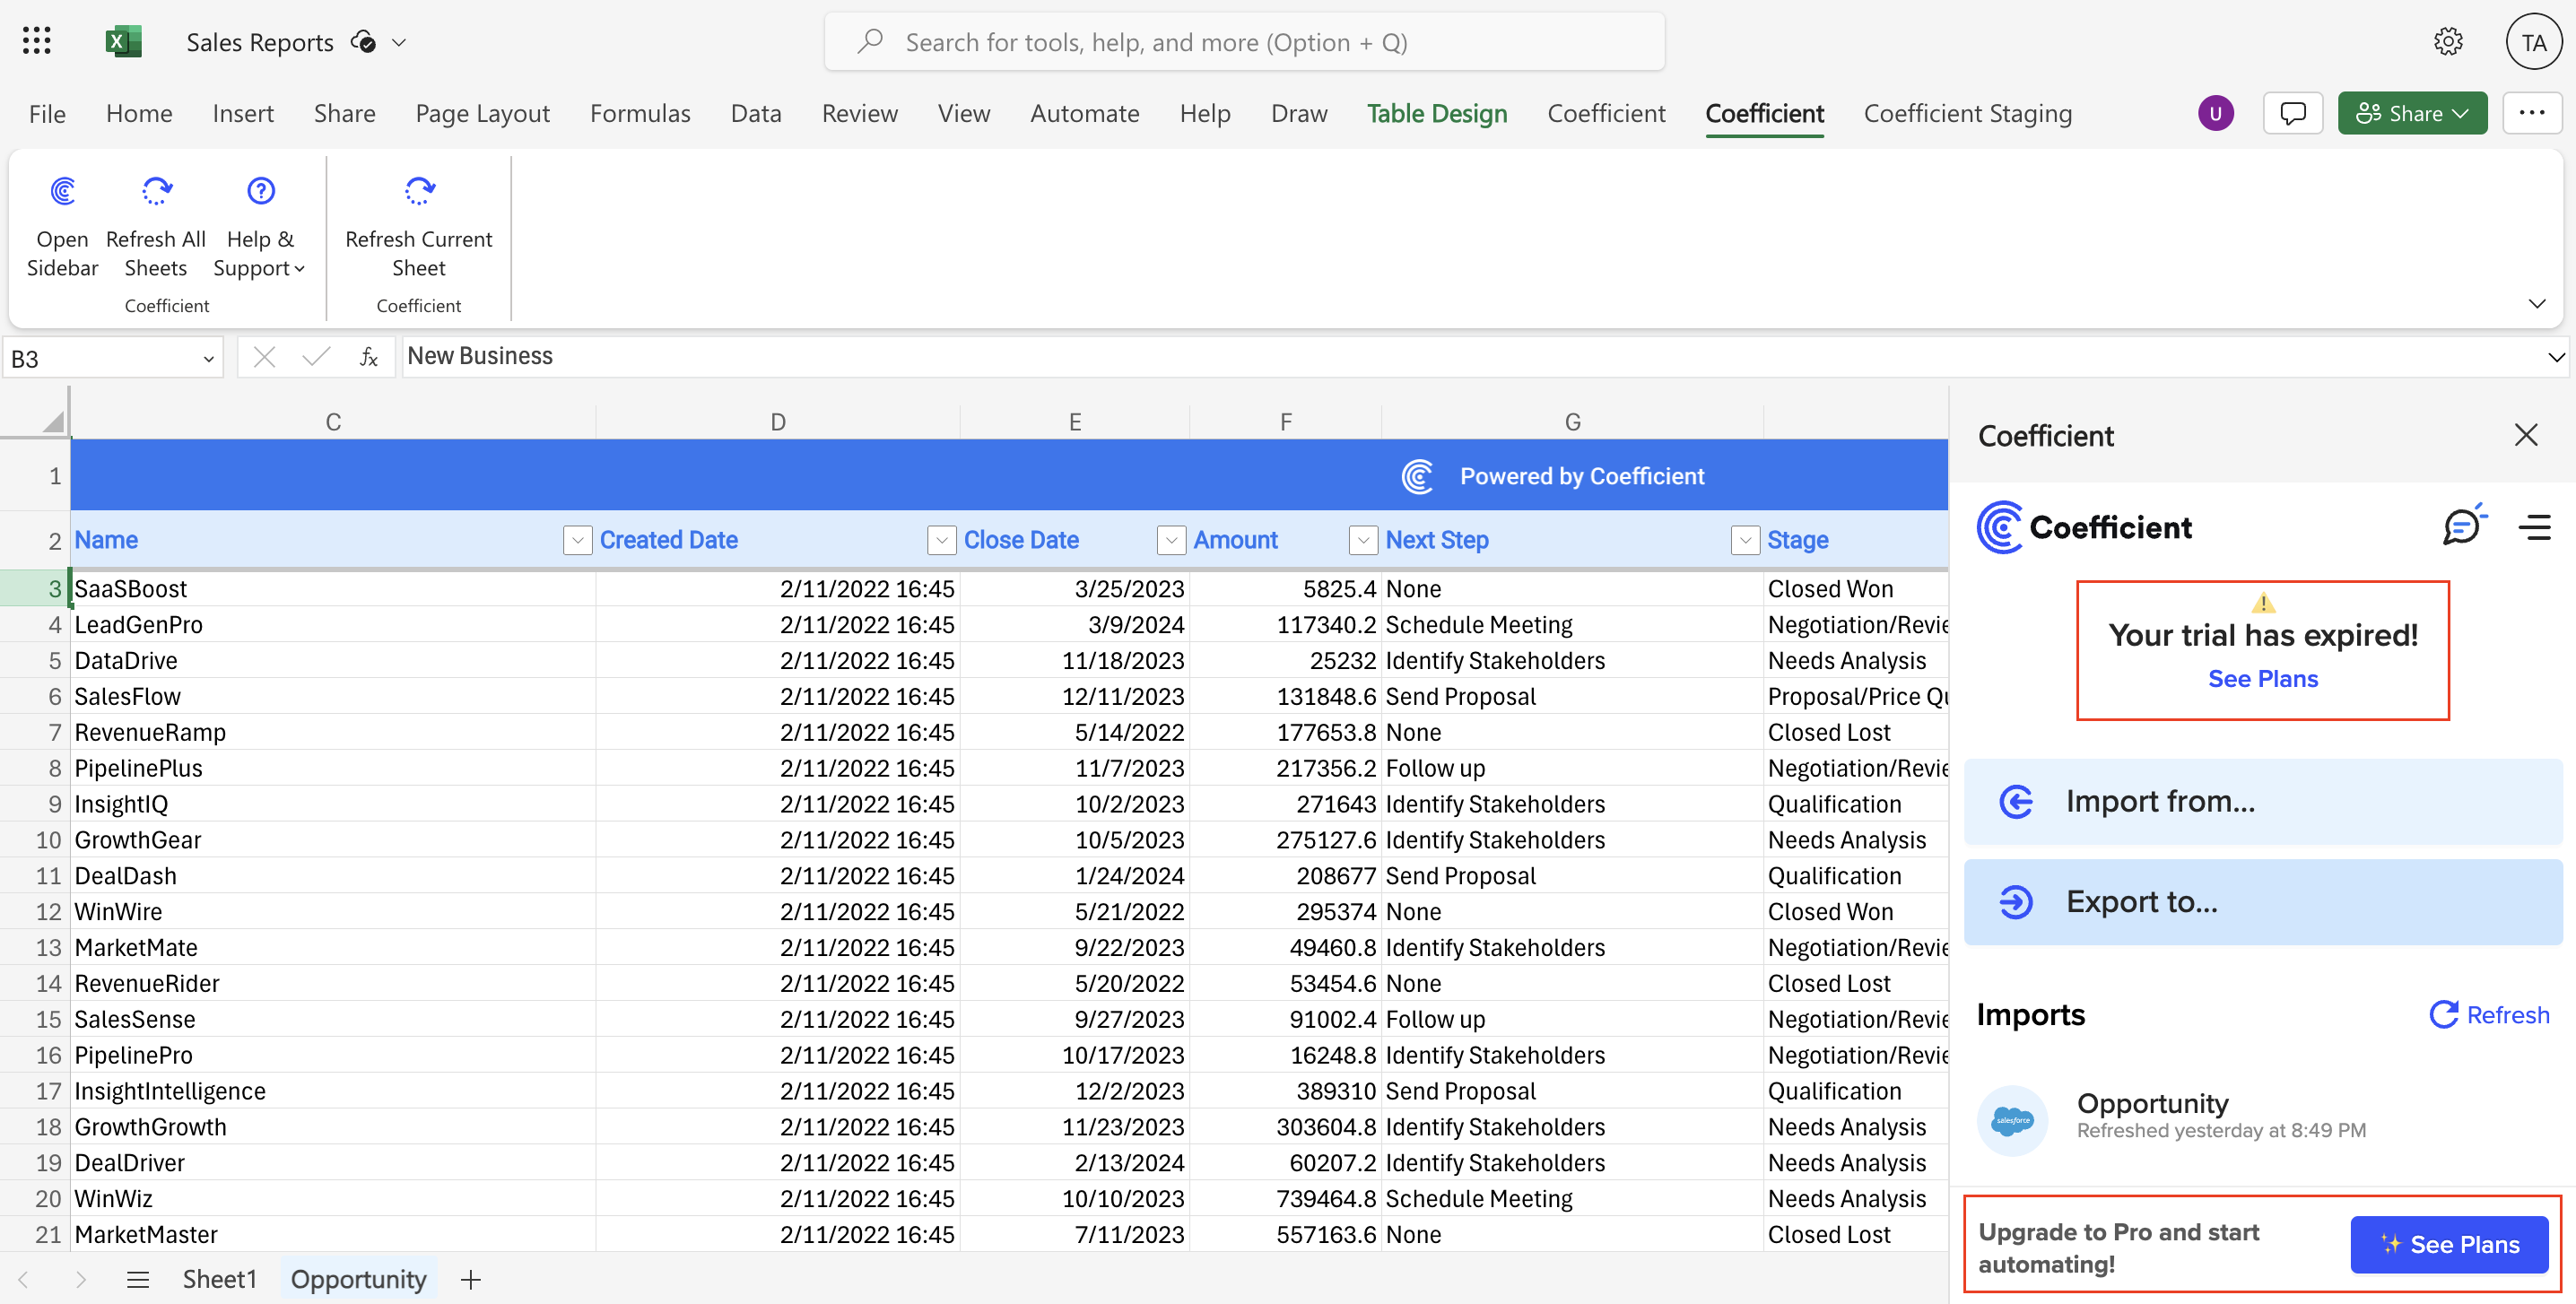
Task: Switch to the Formulas tab
Action: tap(640, 113)
